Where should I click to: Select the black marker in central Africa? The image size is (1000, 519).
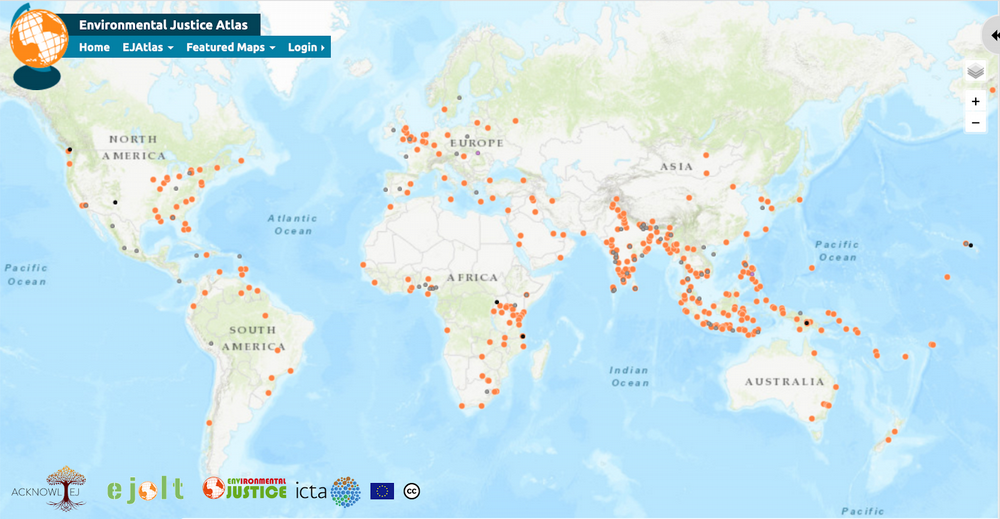click(497, 301)
